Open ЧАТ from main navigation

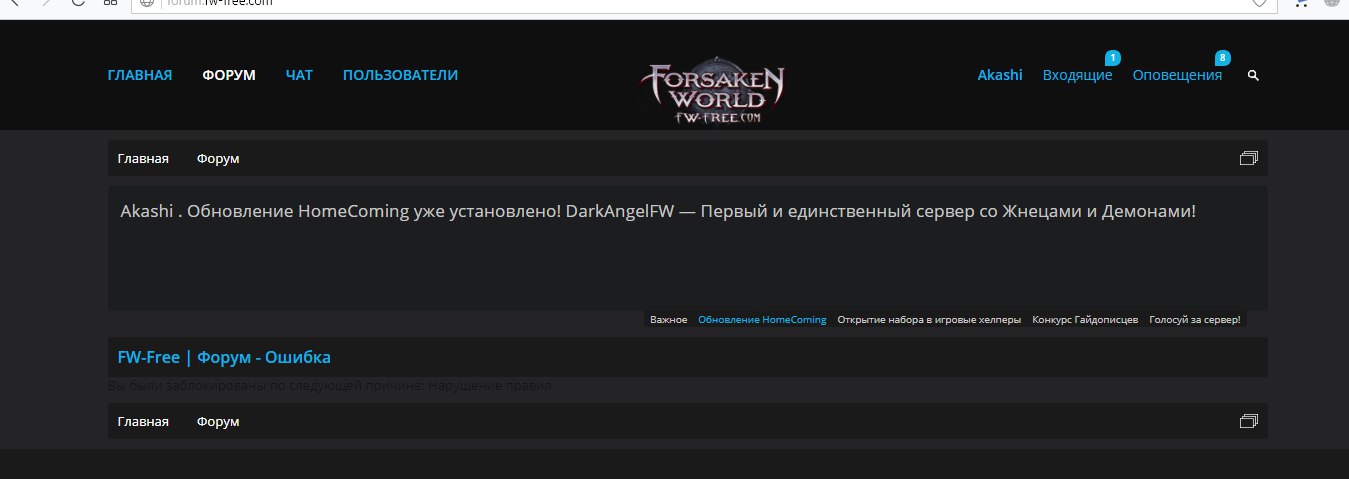299,75
